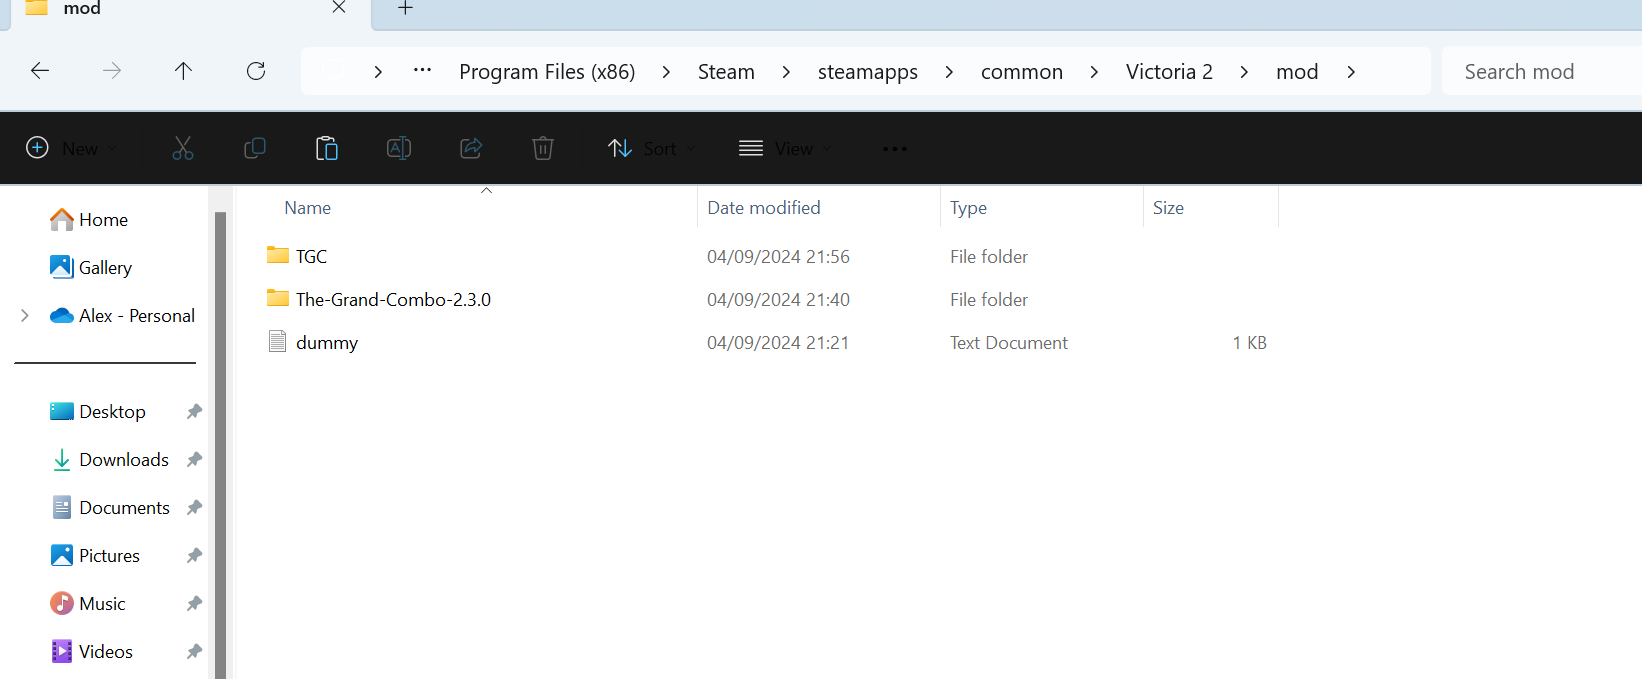Select the dummy file name
1642x679 pixels.
click(x=327, y=342)
